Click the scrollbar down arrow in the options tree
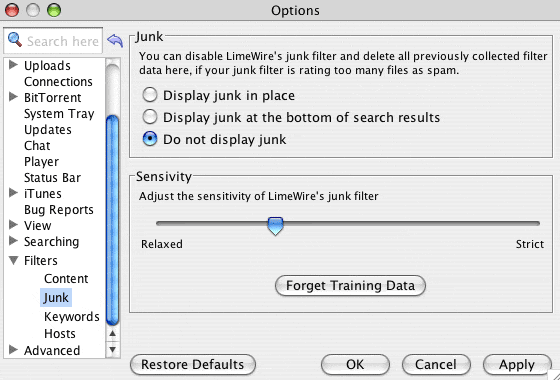560x380 pixels. (x=112, y=349)
